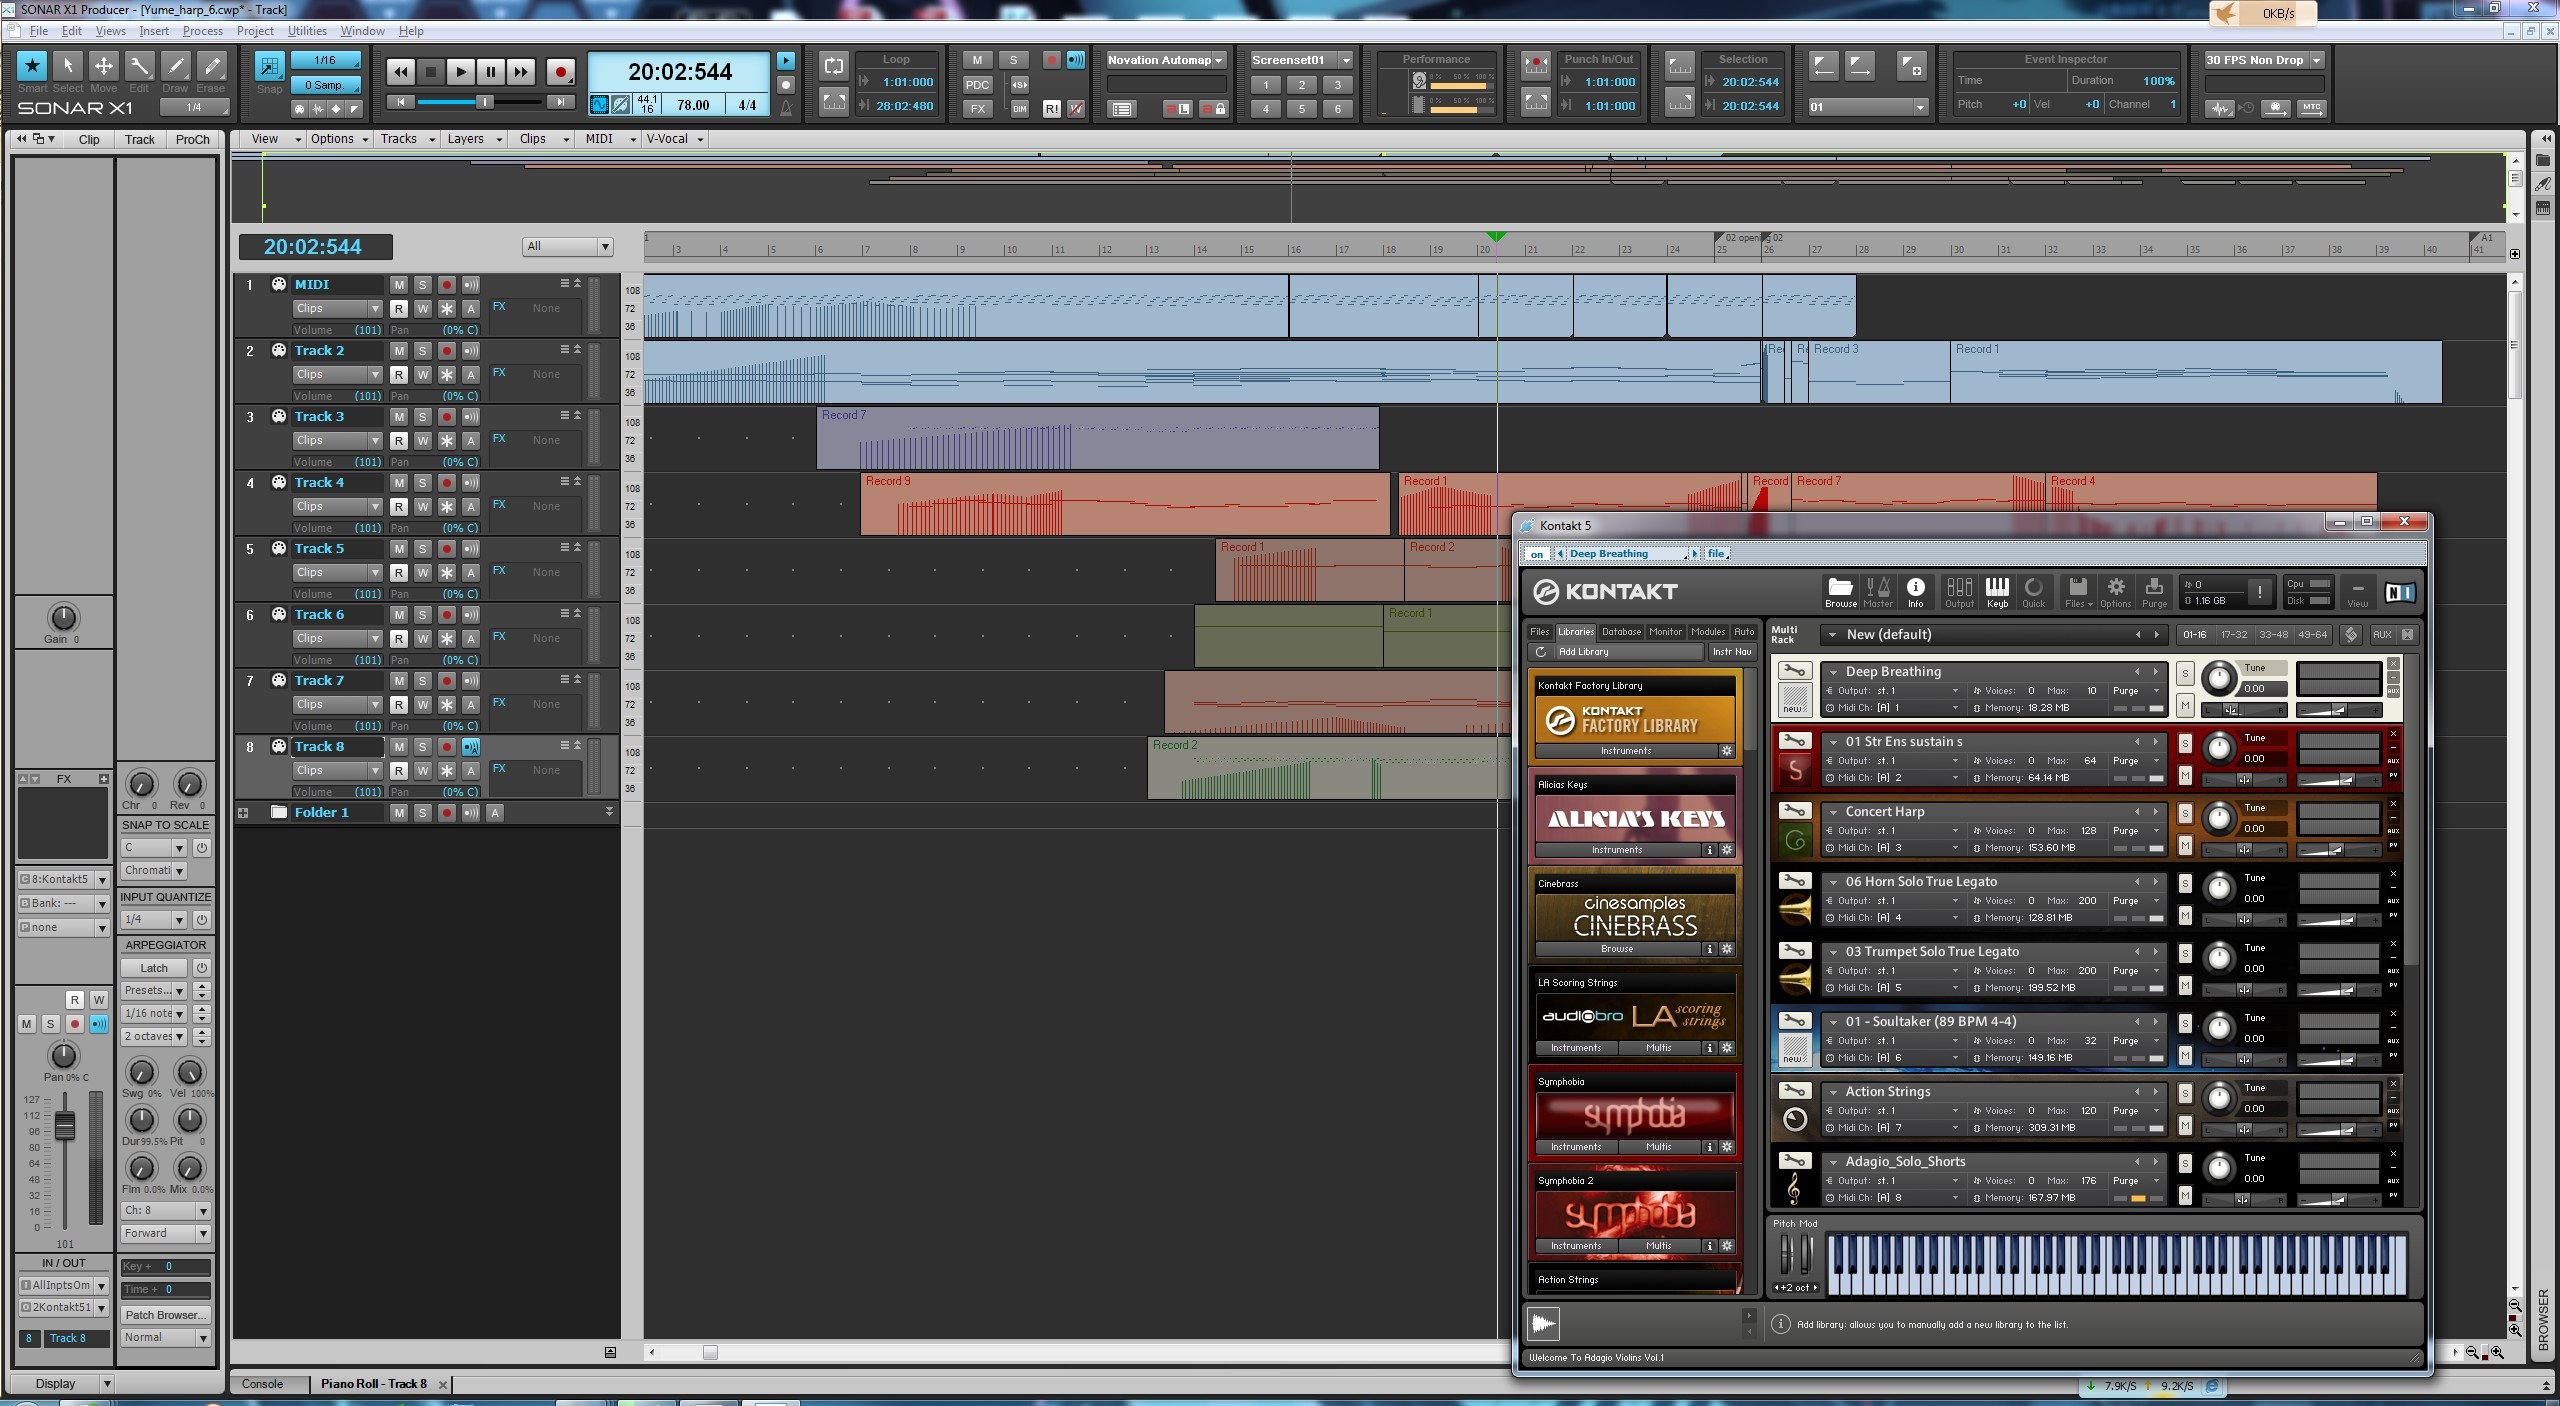Viewport: 2560px width, 1406px height.
Task: Solo Track 2
Action: click(x=422, y=351)
